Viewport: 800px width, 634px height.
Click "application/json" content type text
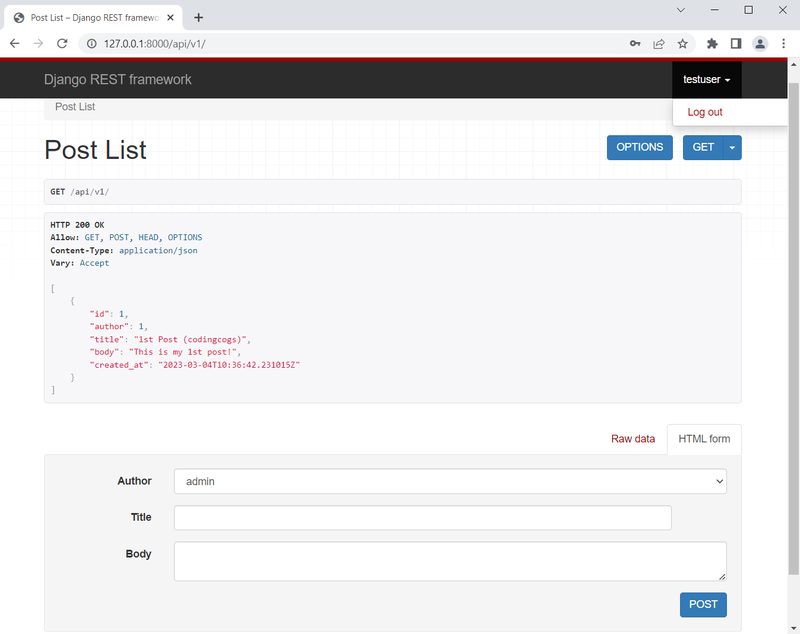(x=158, y=250)
